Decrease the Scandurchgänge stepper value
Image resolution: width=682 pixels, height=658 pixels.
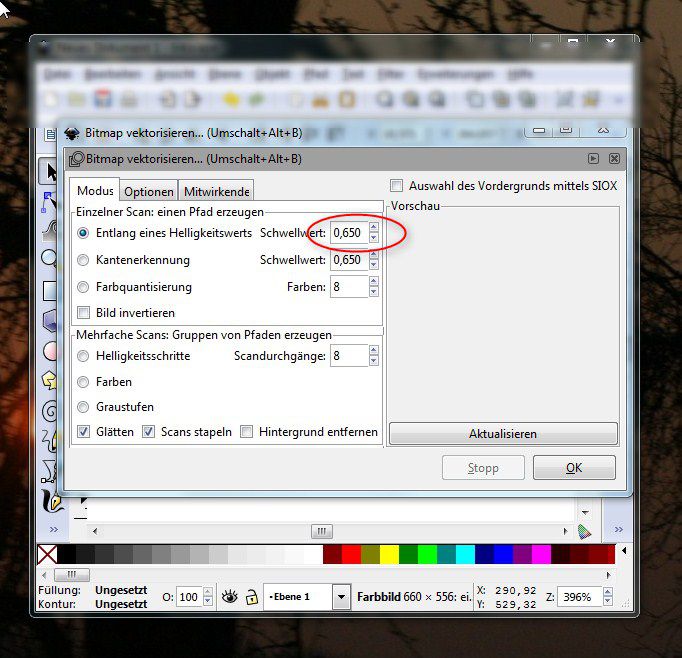(374, 361)
